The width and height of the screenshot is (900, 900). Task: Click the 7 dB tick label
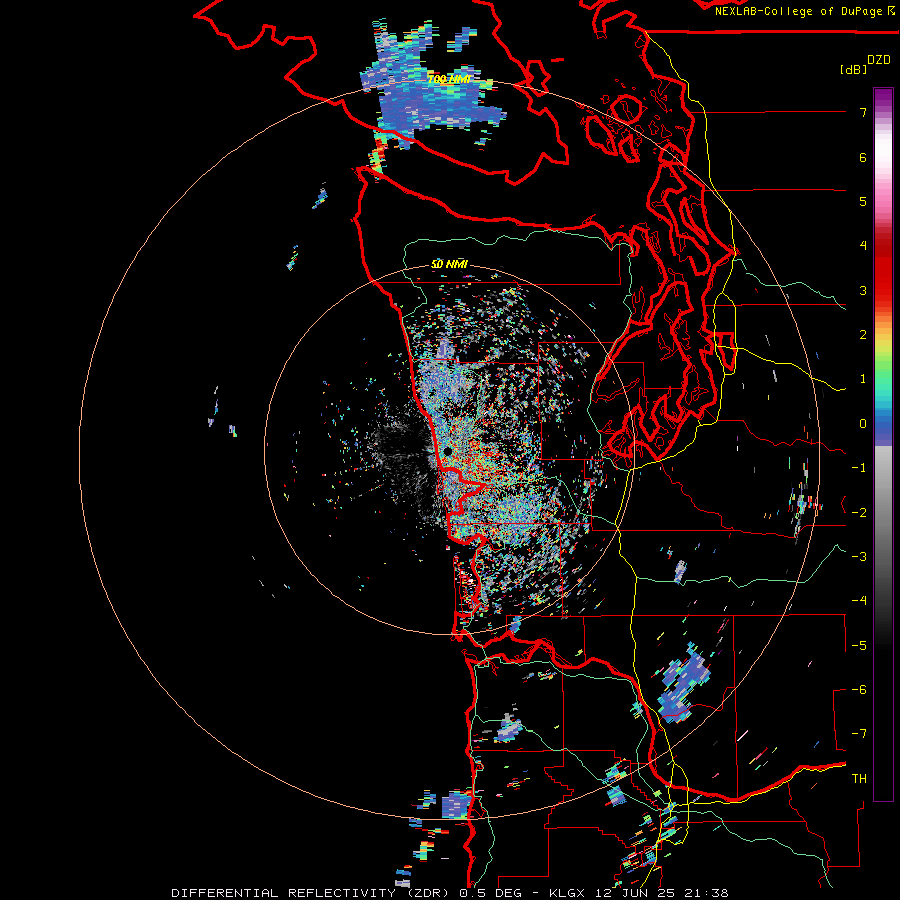pyautogui.click(x=863, y=112)
